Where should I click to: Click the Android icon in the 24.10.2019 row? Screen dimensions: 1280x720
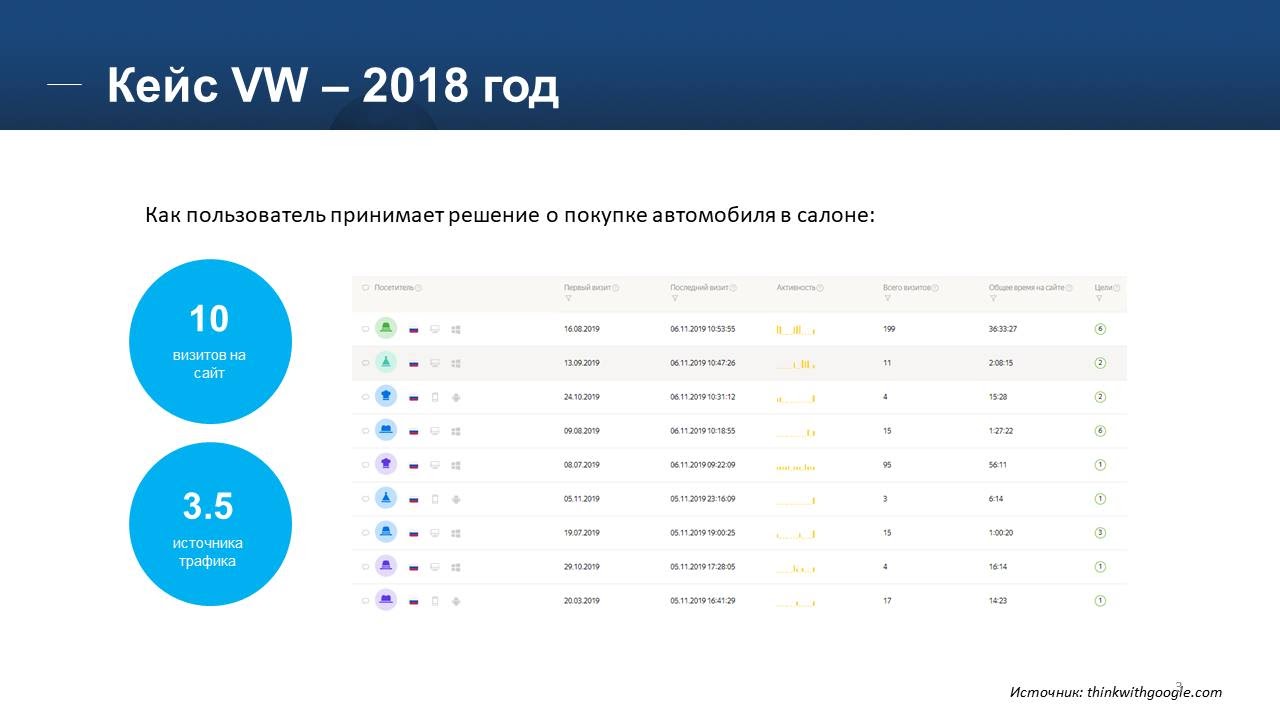coord(456,397)
